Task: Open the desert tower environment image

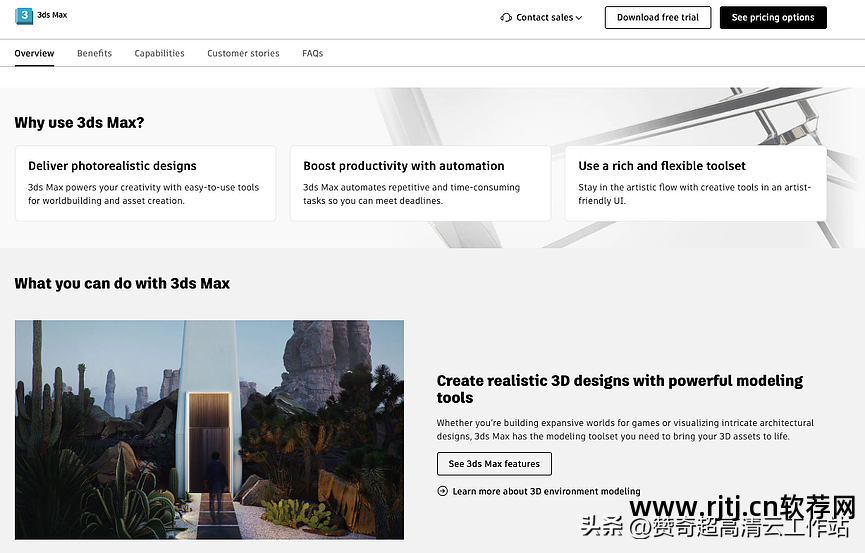Action: 209,429
